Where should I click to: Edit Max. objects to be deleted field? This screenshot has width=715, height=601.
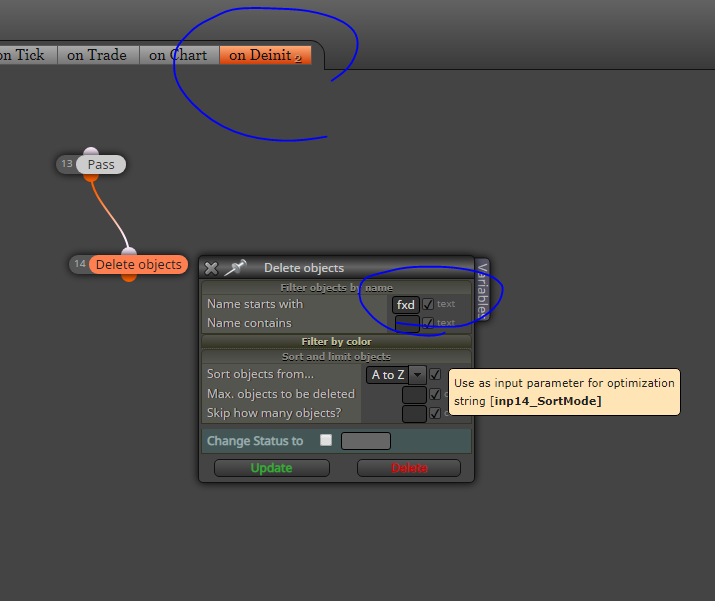pyautogui.click(x=414, y=394)
